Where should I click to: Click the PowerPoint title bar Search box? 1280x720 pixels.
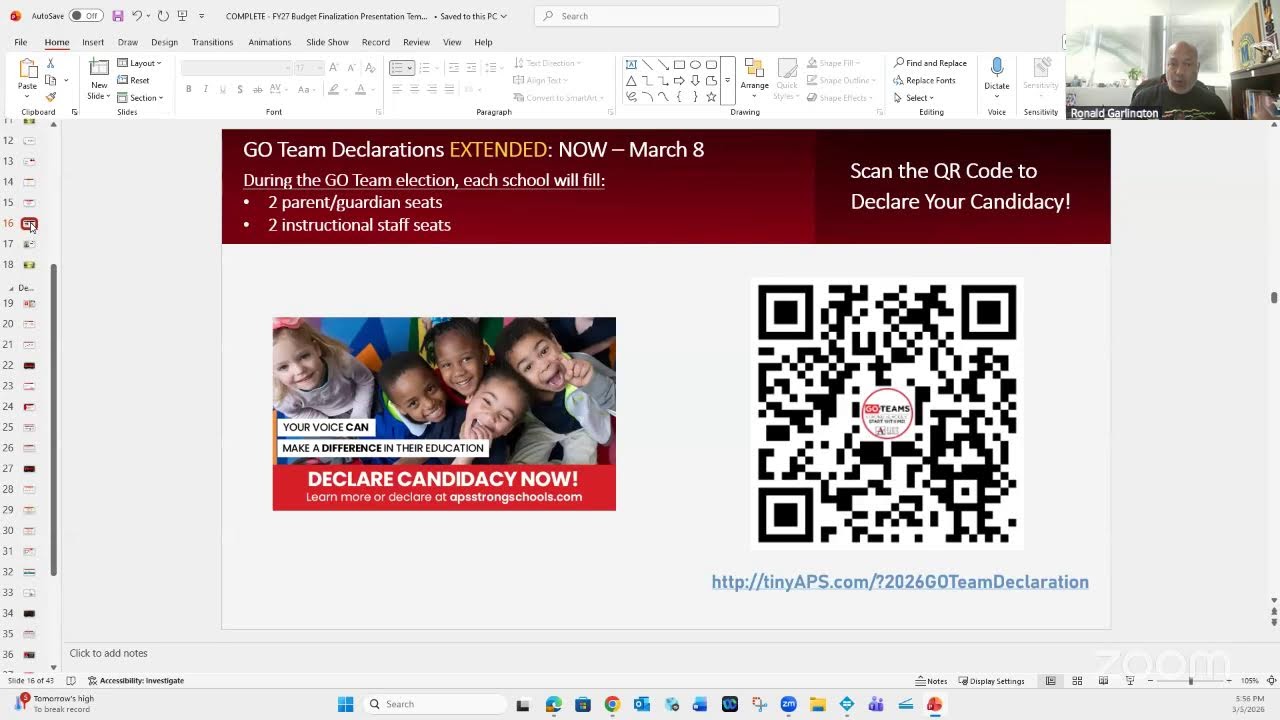pyautogui.click(x=656, y=16)
